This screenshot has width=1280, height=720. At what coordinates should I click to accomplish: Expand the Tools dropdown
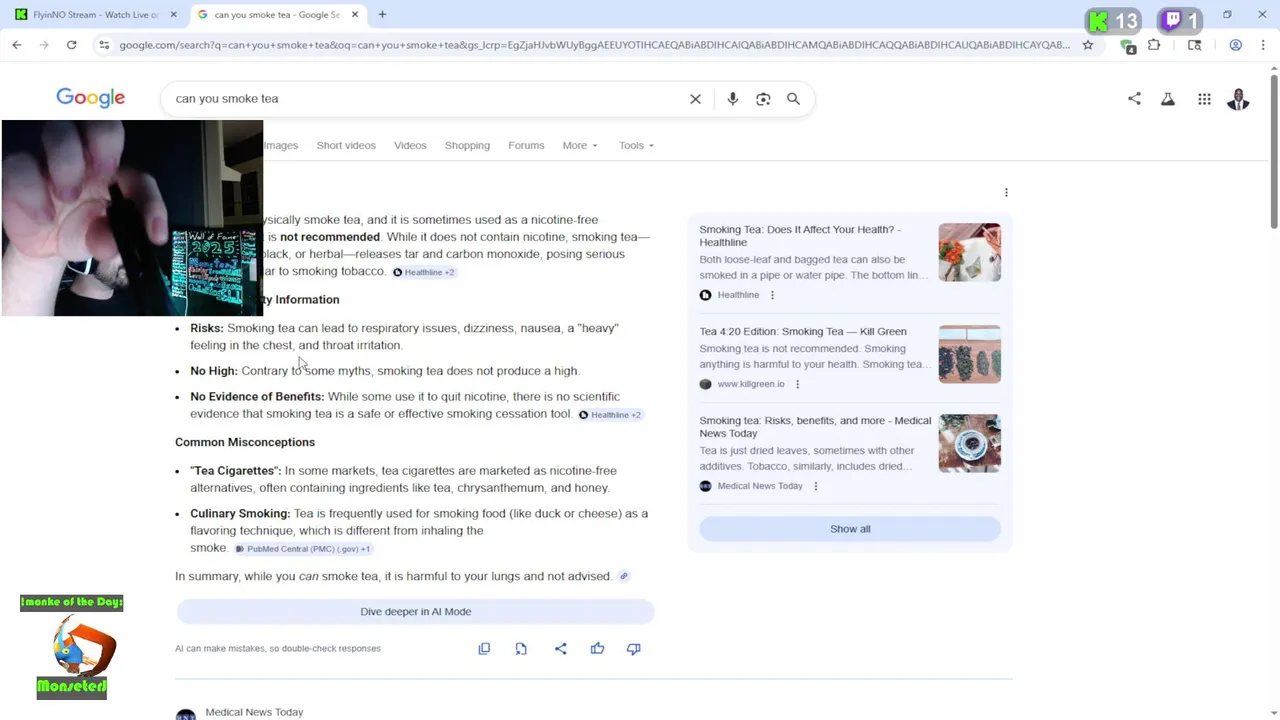coord(636,146)
